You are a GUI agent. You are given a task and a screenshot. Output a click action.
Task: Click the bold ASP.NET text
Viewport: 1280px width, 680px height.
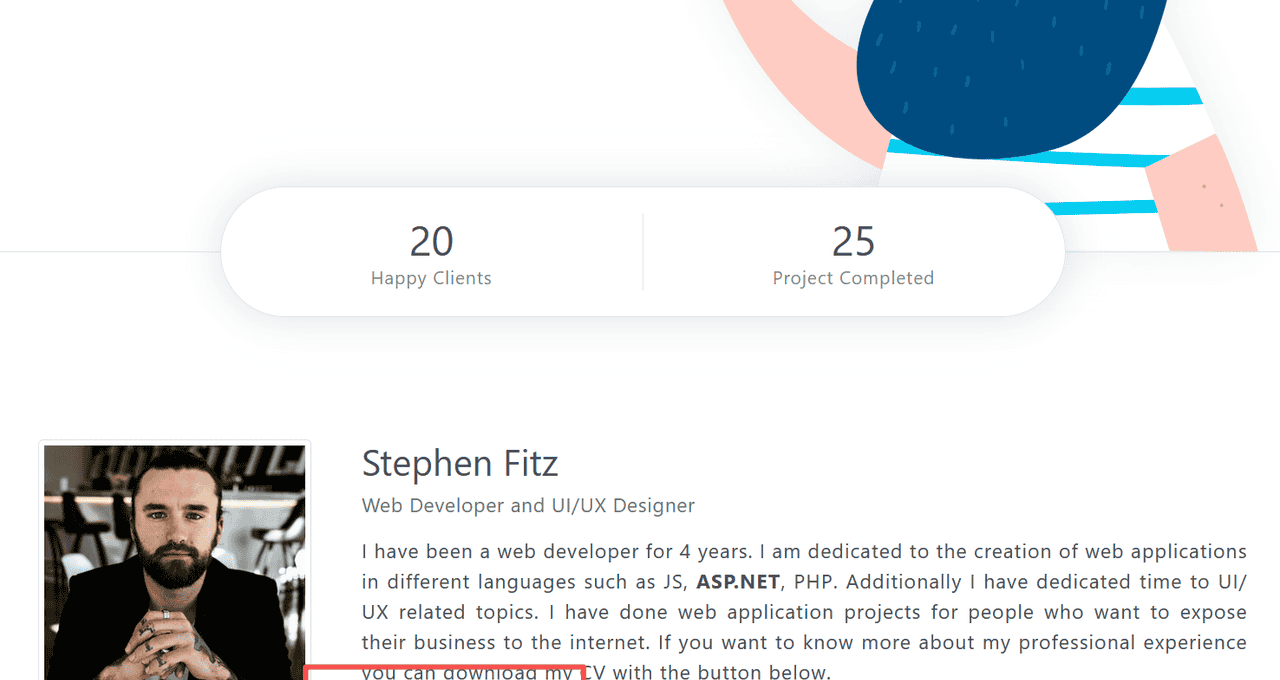740,582
